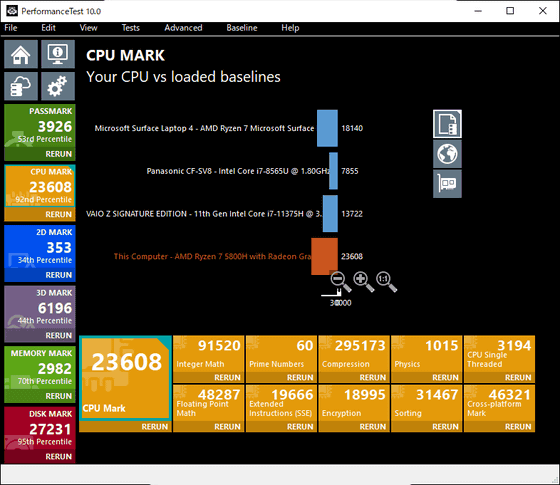Click the Panasonic CF-SV8 baseline label
This screenshot has height=485, width=560.
[x=238, y=171]
